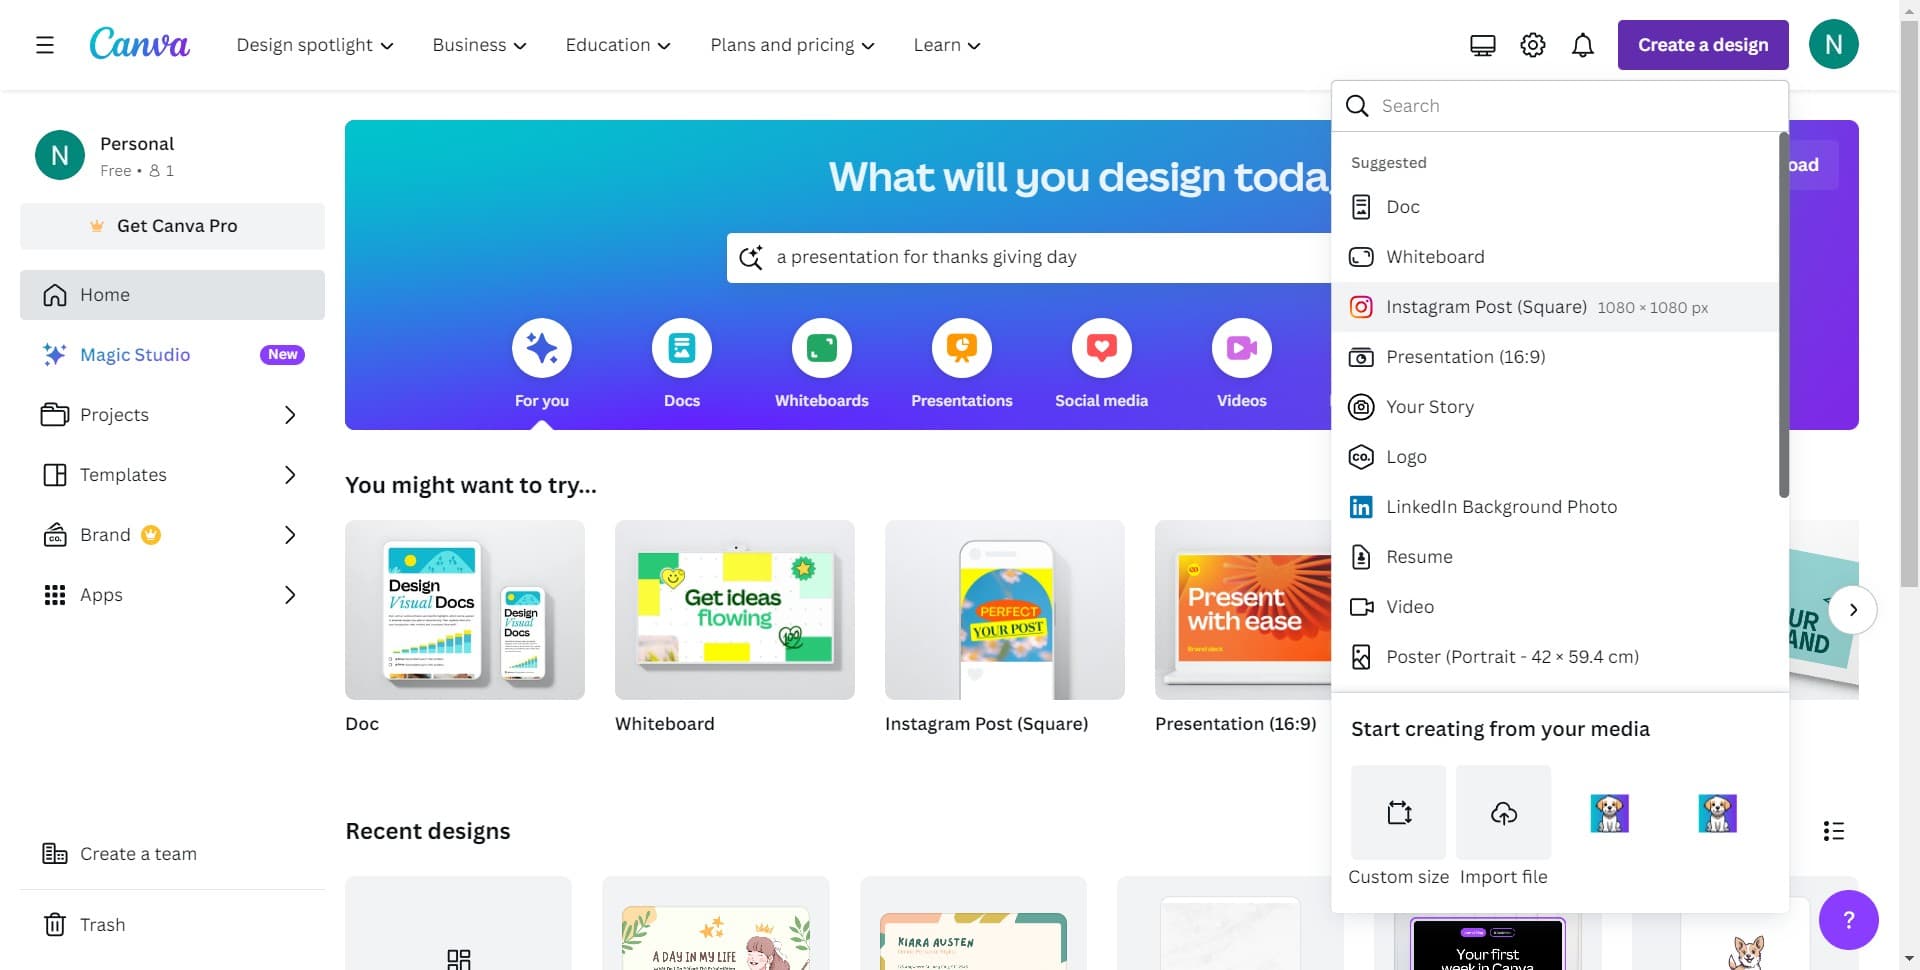Open settings via the gear icon

pos(1532,45)
